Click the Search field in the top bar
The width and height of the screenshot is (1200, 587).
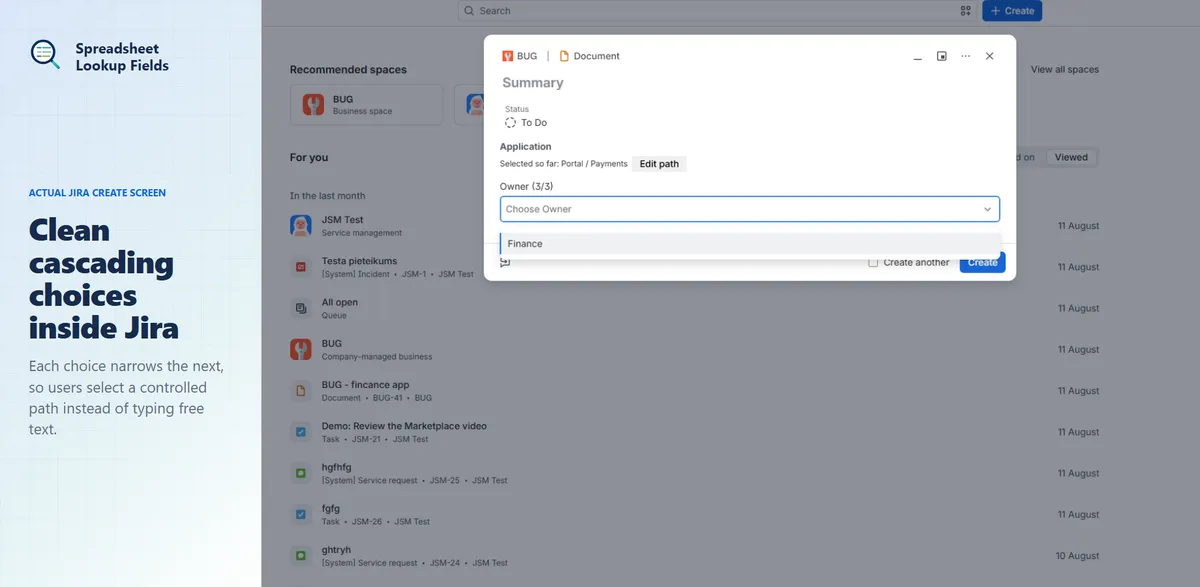[x=716, y=11]
